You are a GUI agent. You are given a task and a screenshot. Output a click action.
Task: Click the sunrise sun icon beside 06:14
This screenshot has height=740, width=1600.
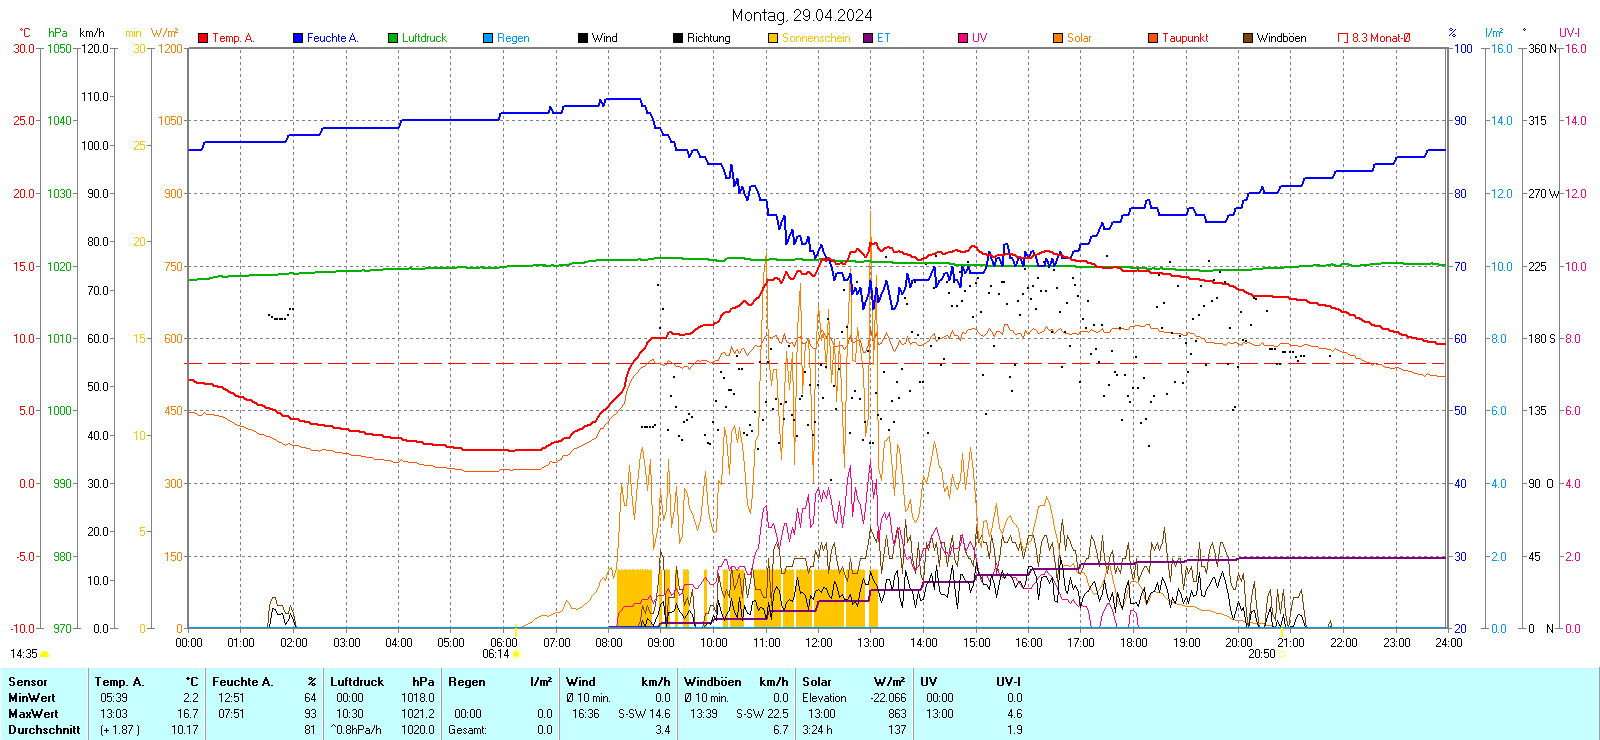(517, 654)
